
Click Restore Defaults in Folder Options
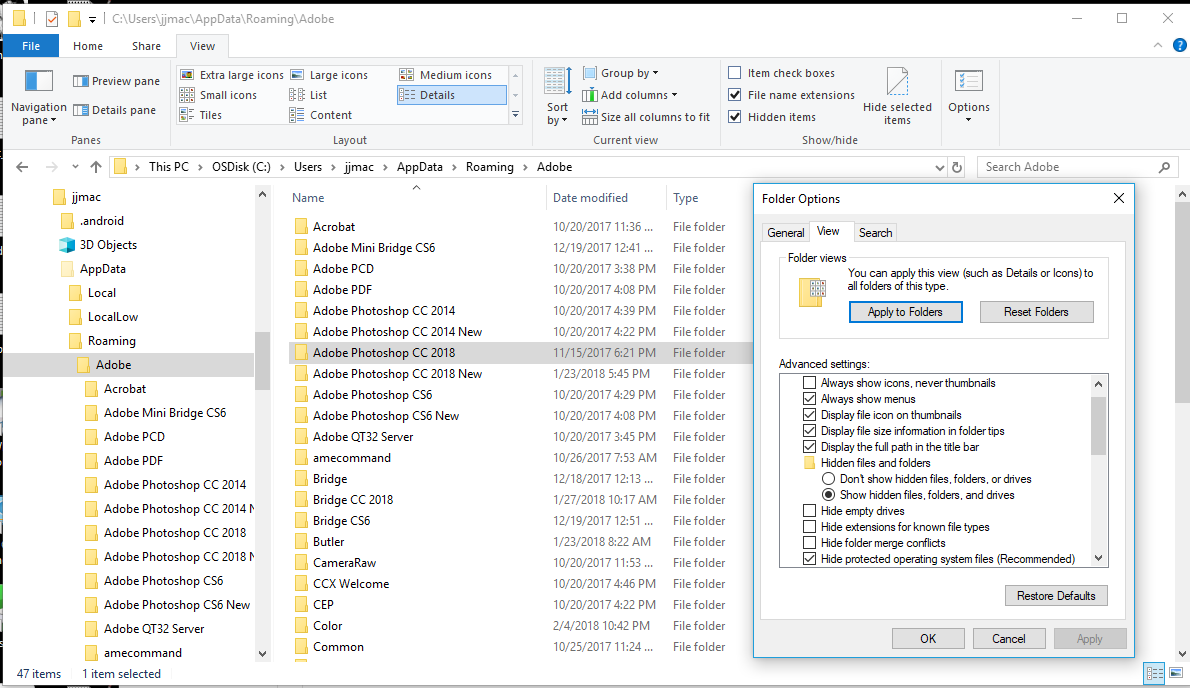pos(1056,595)
